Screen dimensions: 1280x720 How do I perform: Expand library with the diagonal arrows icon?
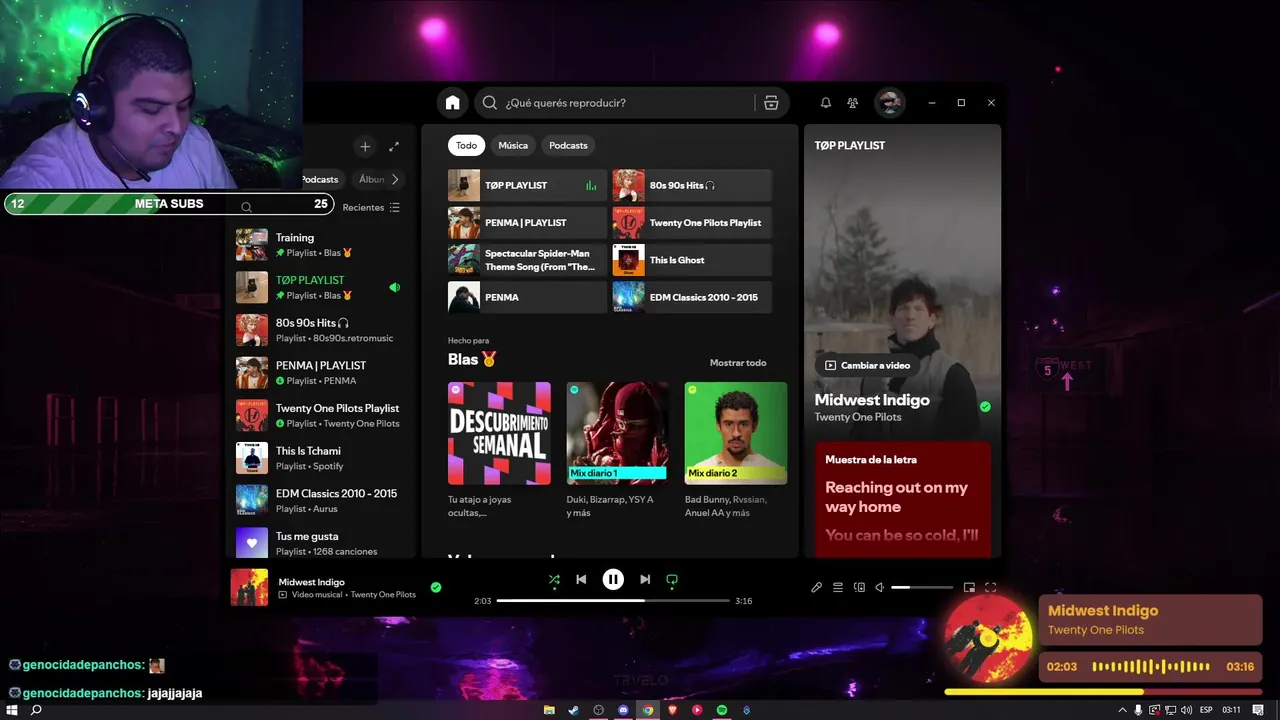tap(394, 147)
